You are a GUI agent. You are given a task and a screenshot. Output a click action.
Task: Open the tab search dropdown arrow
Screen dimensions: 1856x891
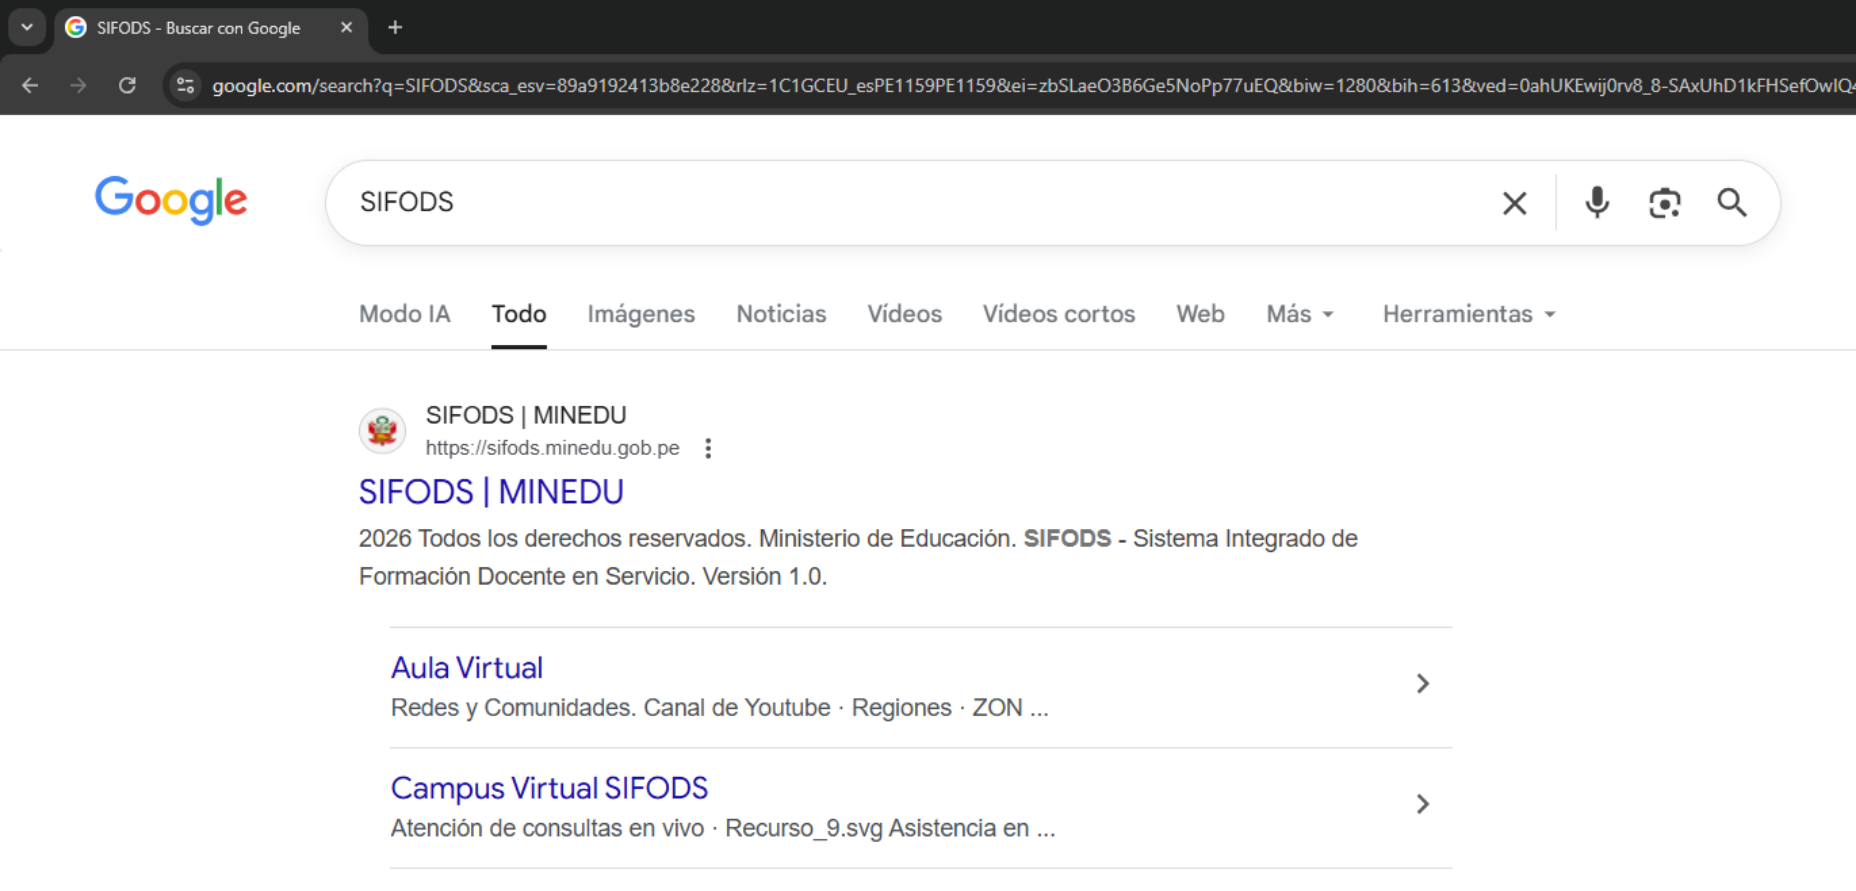coord(27,28)
